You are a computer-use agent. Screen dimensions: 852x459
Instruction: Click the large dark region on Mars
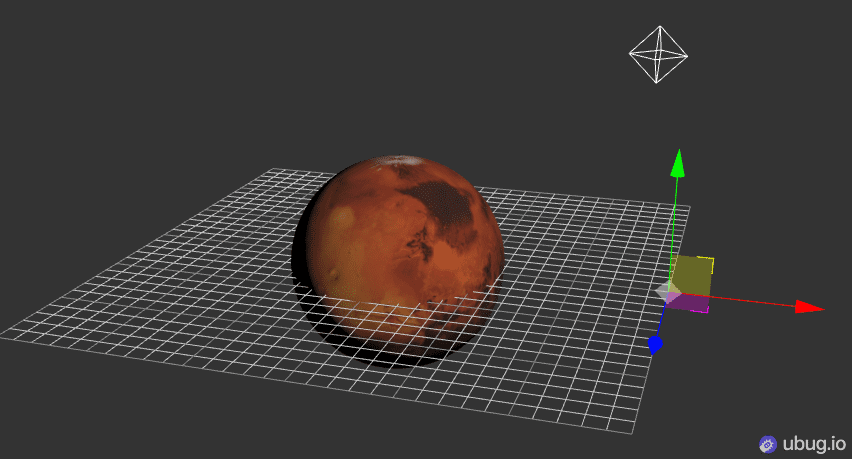tap(444, 205)
